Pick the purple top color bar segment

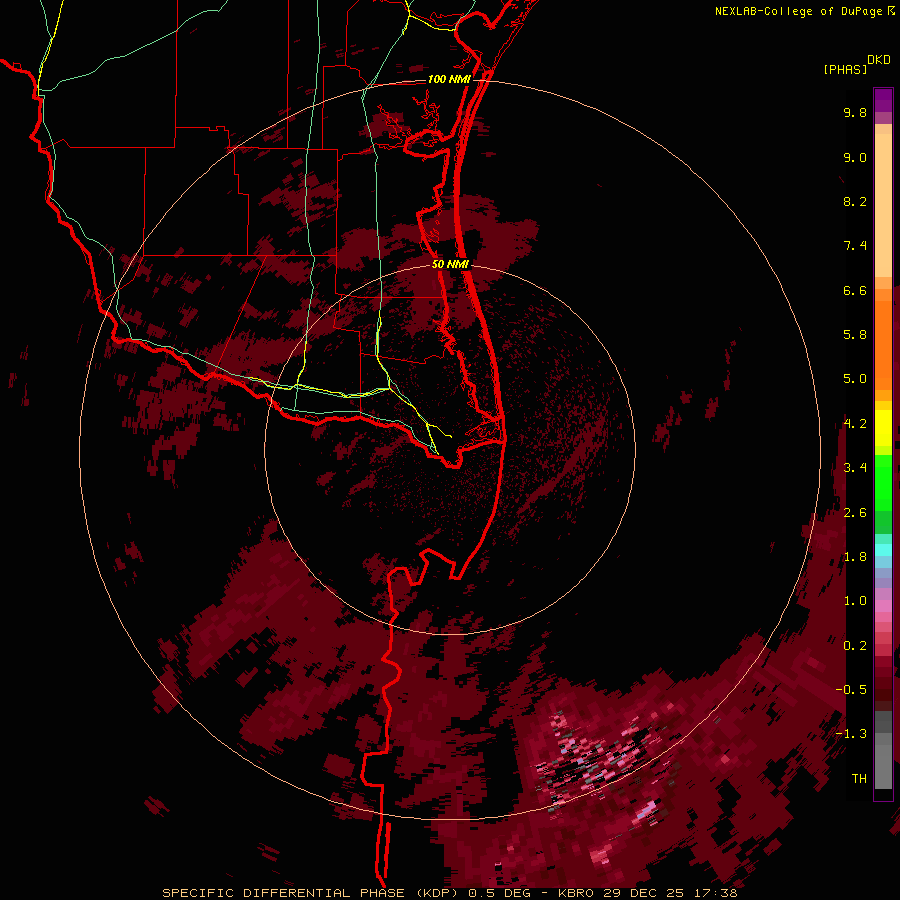883,100
